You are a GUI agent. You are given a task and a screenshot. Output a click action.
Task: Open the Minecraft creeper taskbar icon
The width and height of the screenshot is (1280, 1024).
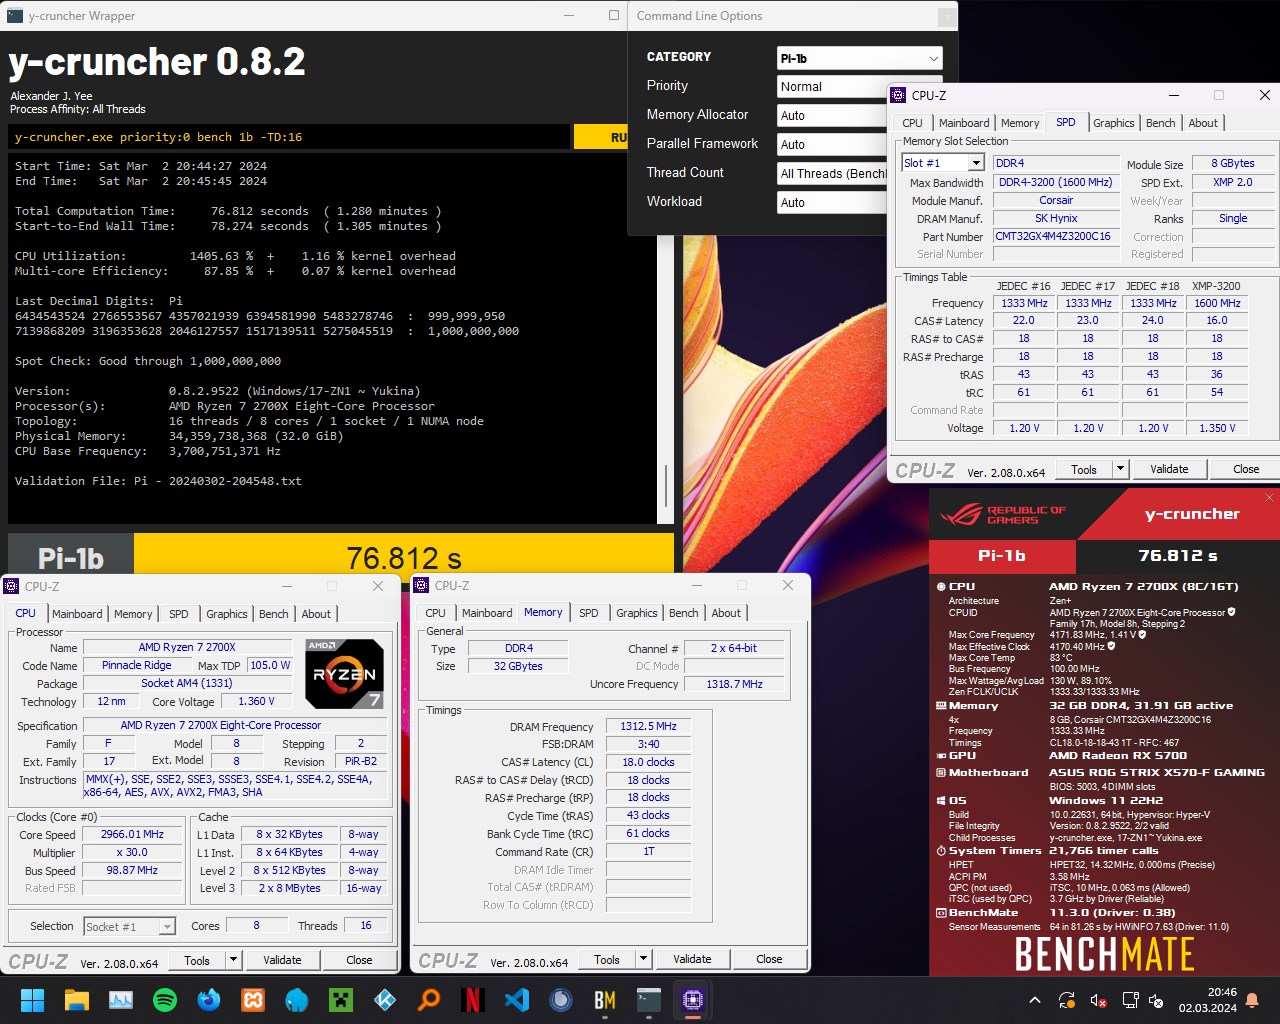[x=341, y=999]
